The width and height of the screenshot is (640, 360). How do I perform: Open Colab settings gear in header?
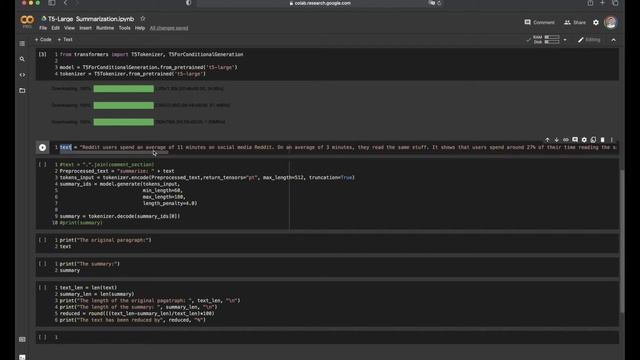[x=596, y=22]
